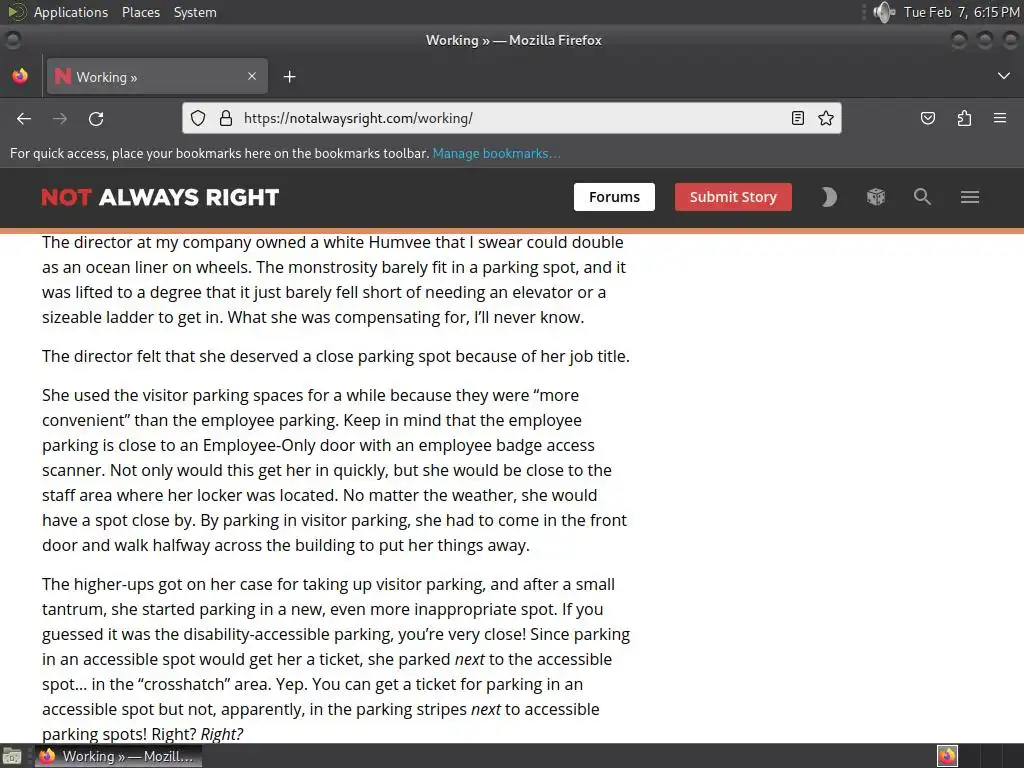
Task: Open the clock showing Tue Feb 7
Action: point(961,12)
